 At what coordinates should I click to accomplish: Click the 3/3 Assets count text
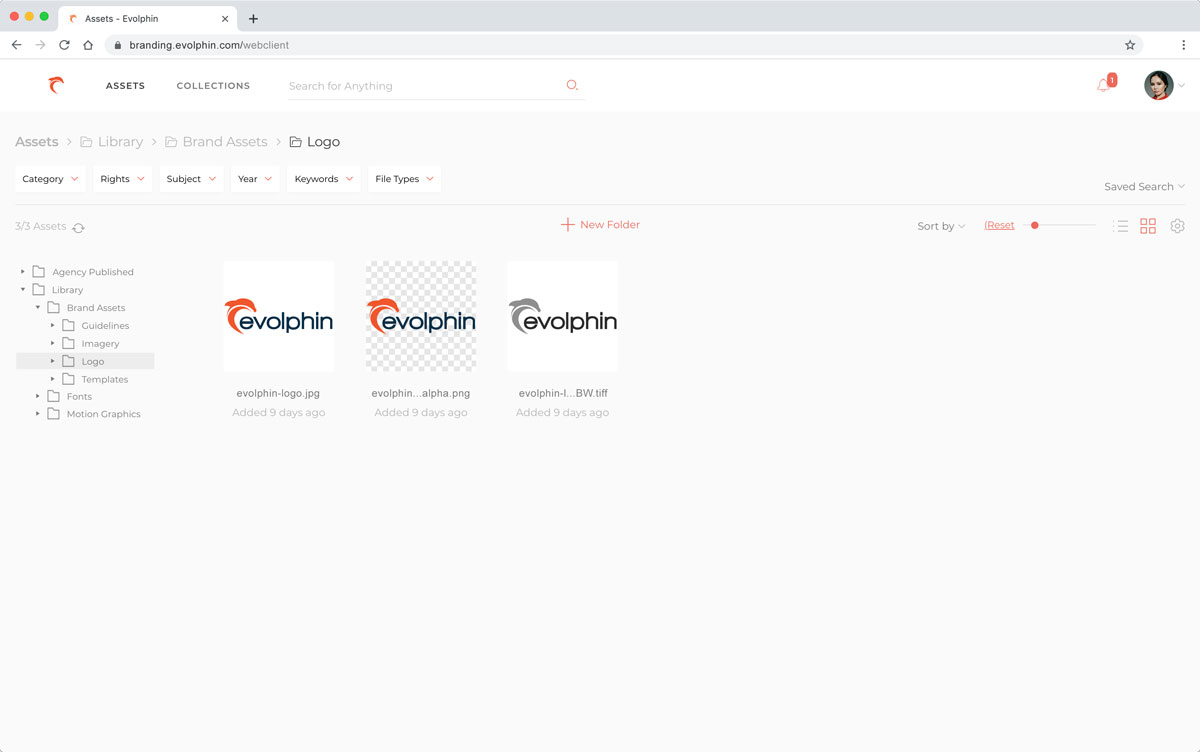[x=41, y=227]
